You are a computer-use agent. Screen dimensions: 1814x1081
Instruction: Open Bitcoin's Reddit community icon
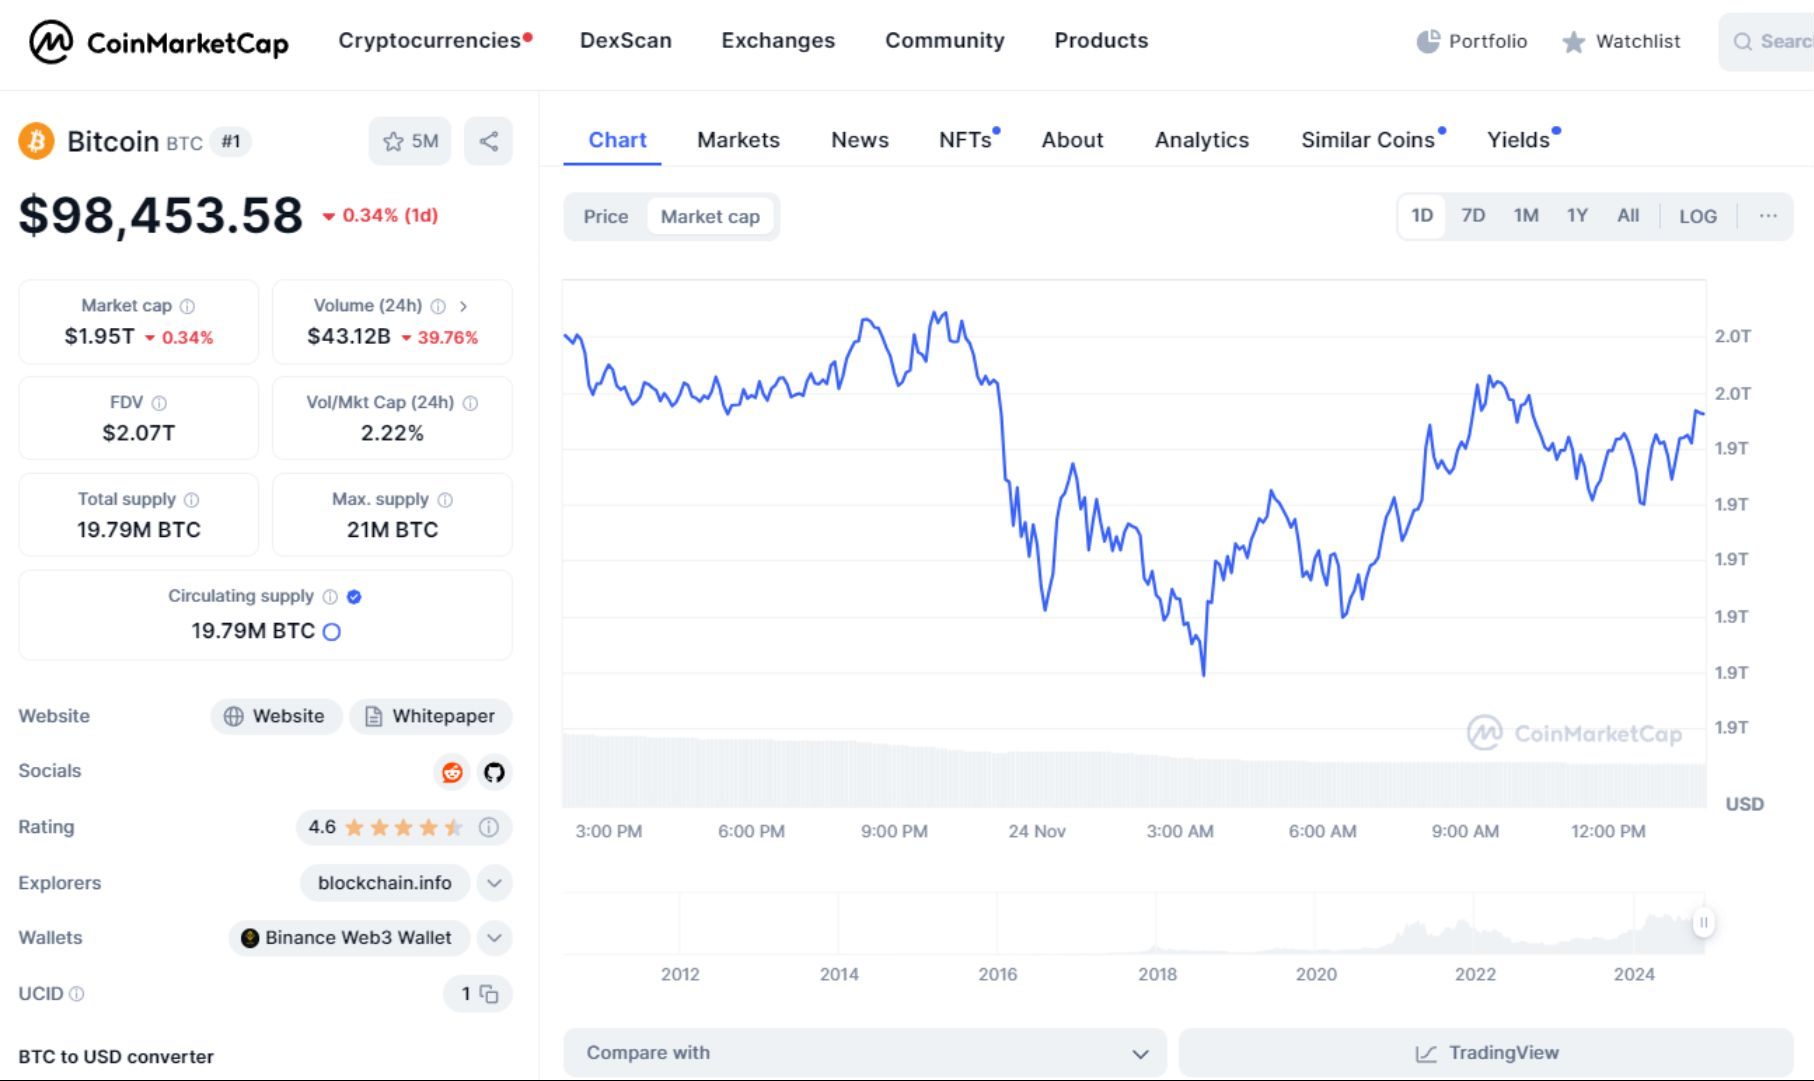click(x=452, y=772)
